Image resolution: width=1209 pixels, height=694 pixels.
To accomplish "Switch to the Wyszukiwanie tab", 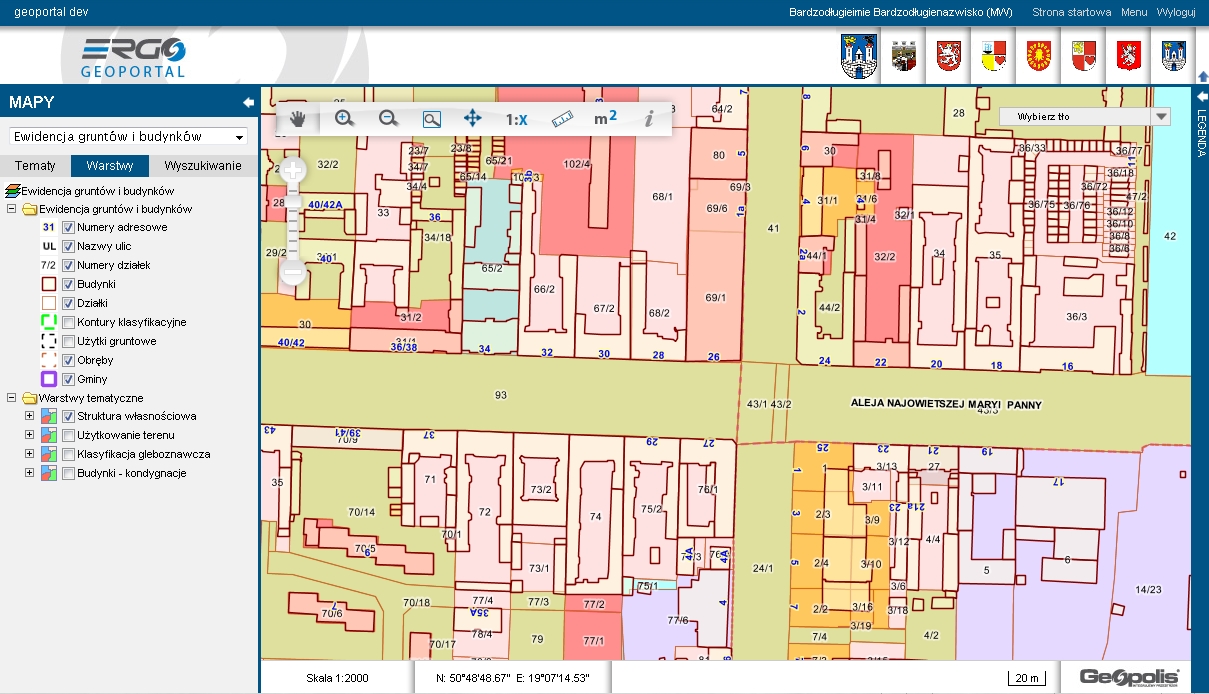I will click(203, 166).
